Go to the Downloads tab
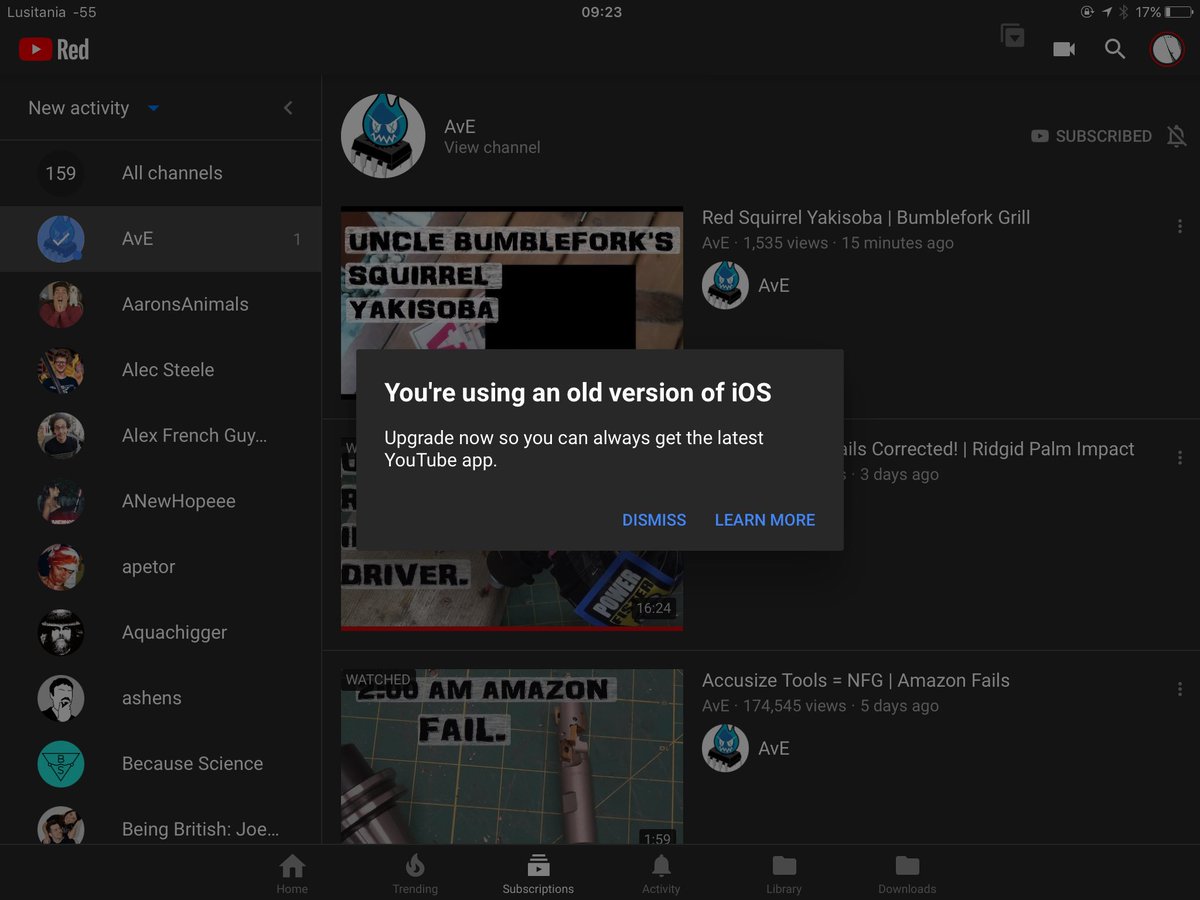1200x900 pixels. pos(907,873)
